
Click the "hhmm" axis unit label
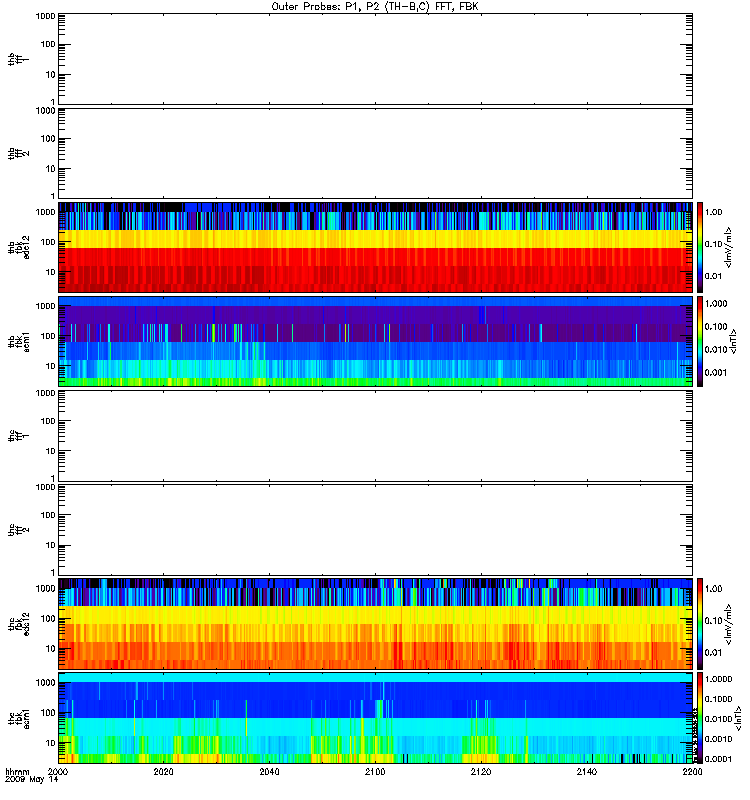(17, 772)
